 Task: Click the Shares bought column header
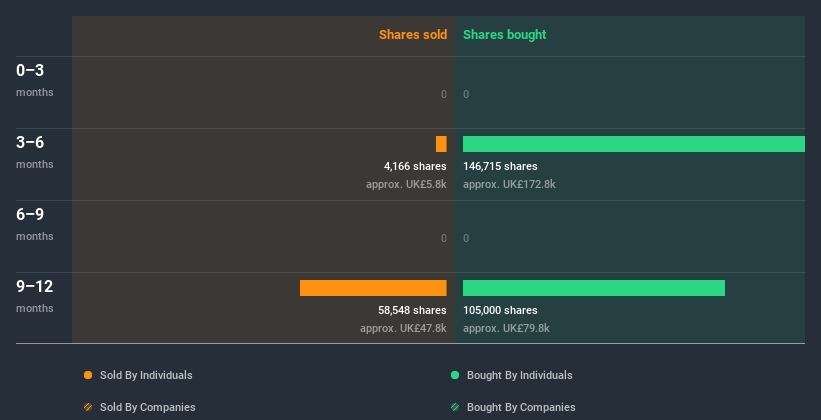505,35
